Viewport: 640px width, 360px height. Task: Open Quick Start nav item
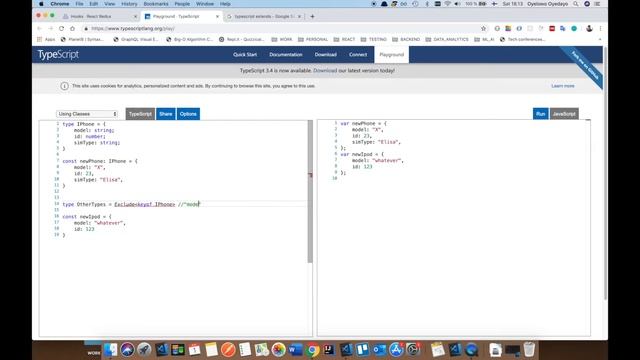coord(245,55)
